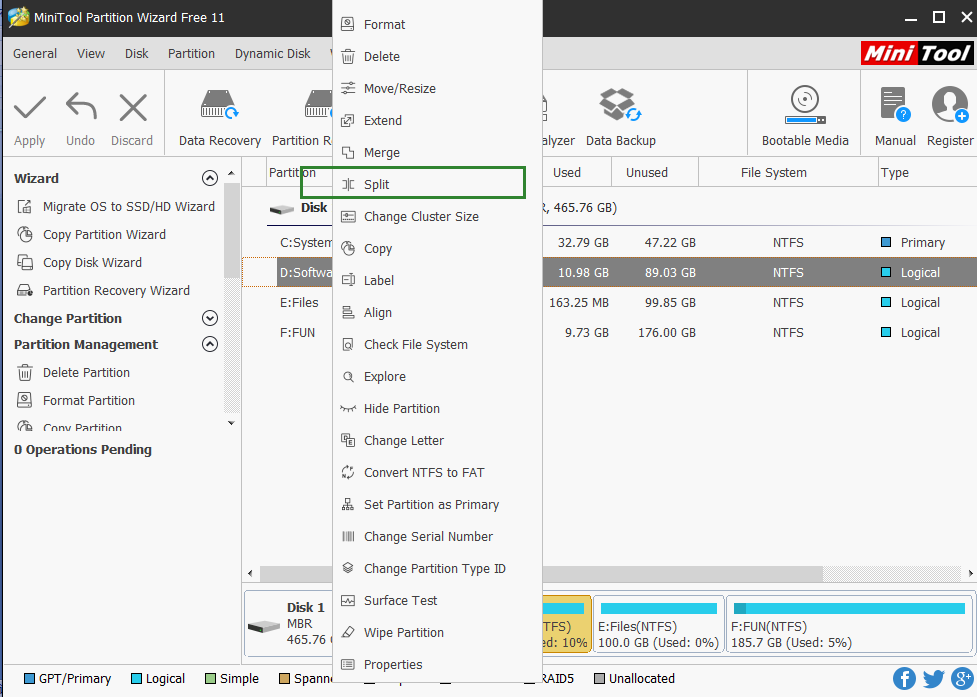Select Disk 1 MBR in disk map
The width and height of the screenshot is (977, 697).
[x=288, y=625]
